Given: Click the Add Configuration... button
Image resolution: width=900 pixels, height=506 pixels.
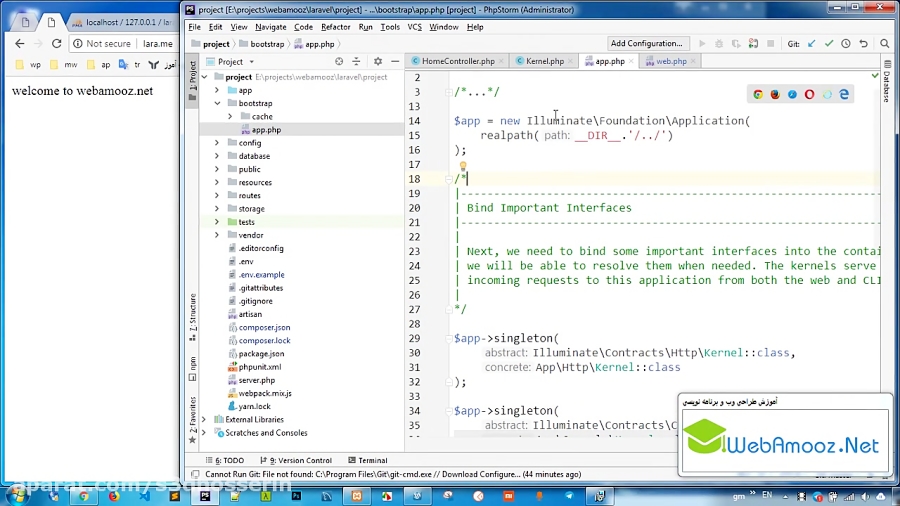Looking at the screenshot, I should pyautogui.click(x=646, y=44).
